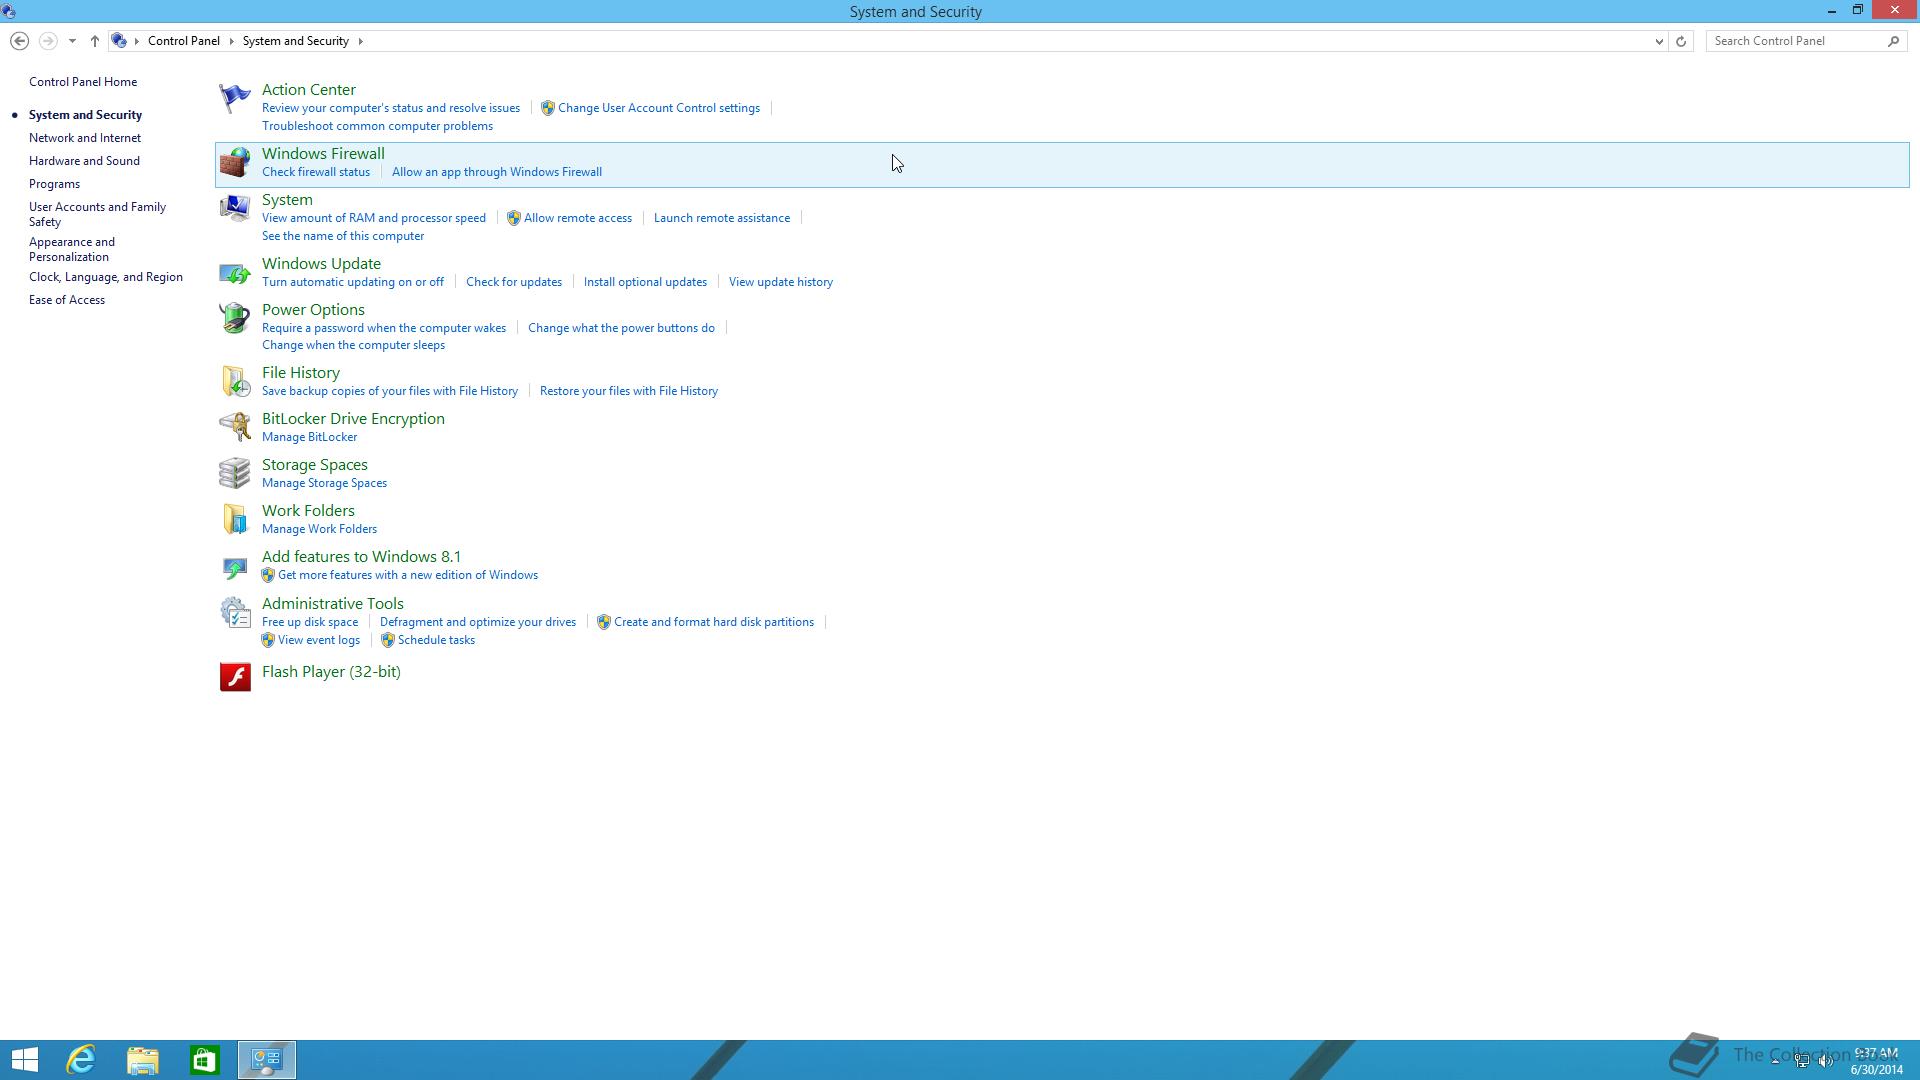Expand the arrow after System and Security breadcrumb
The image size is (1920, 1080).
(x=360, y=41)
